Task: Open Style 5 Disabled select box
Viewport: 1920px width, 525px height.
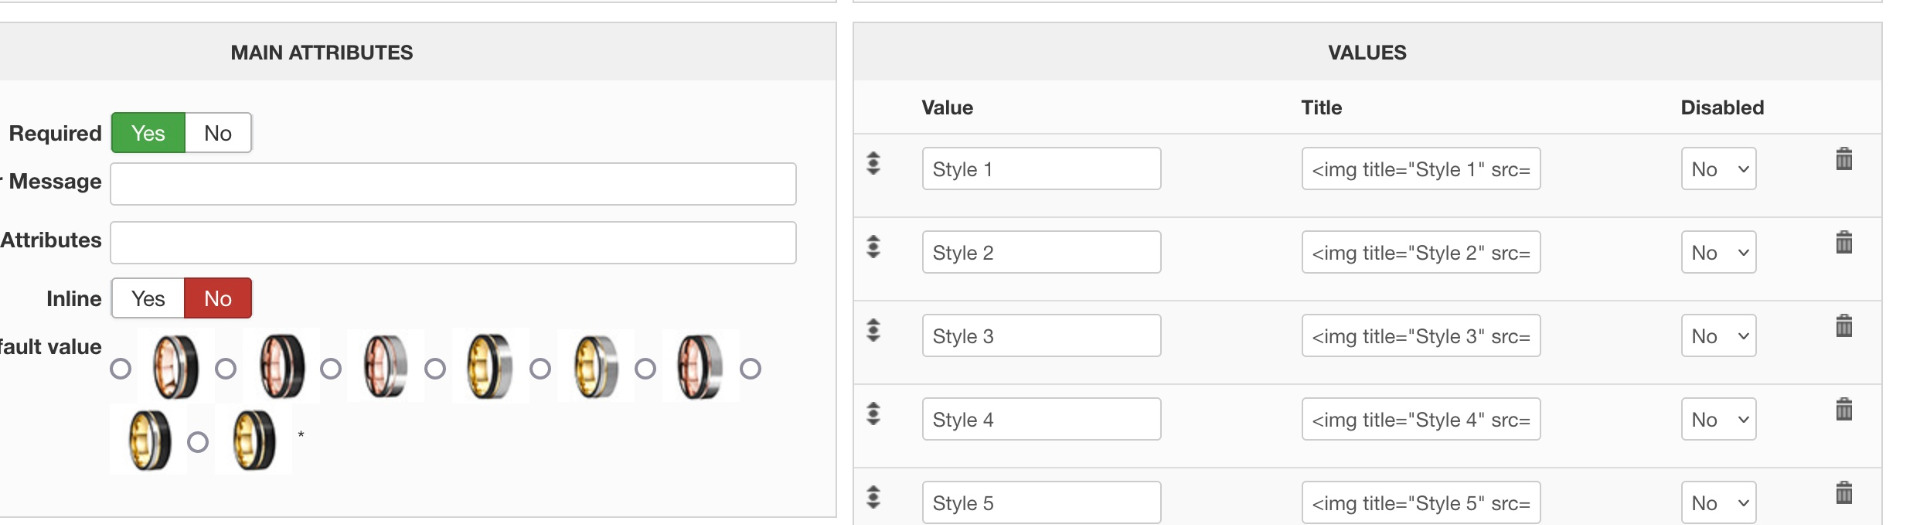Action: coord(1718,503)
